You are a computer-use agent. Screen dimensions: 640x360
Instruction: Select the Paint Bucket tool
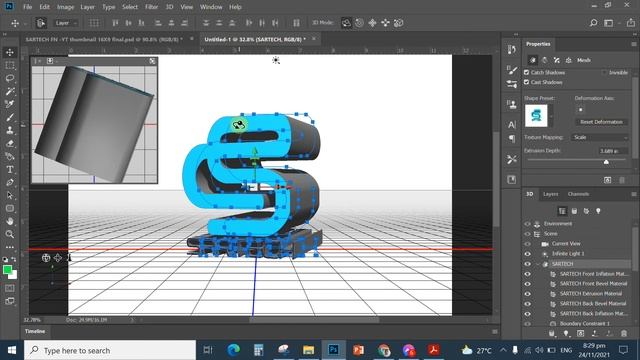pyautogui.click(x=10, y=156)
